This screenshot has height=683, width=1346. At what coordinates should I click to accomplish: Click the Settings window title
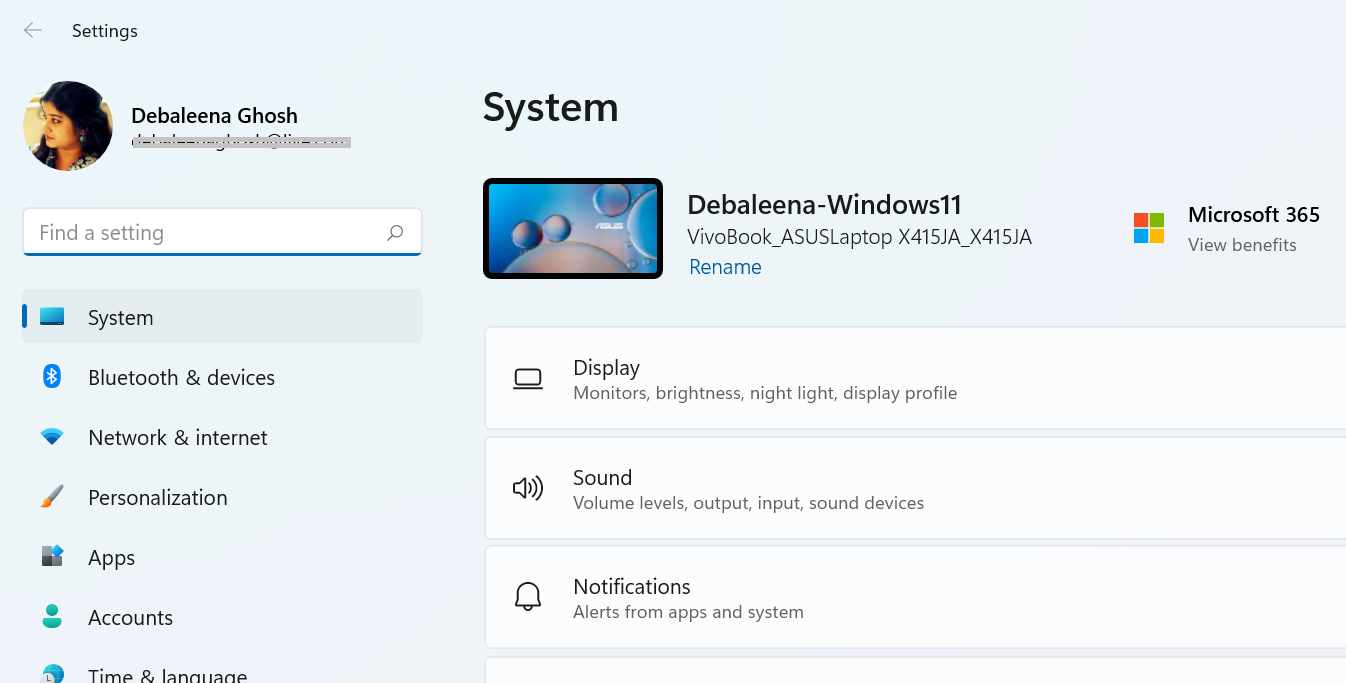(105, 31)
